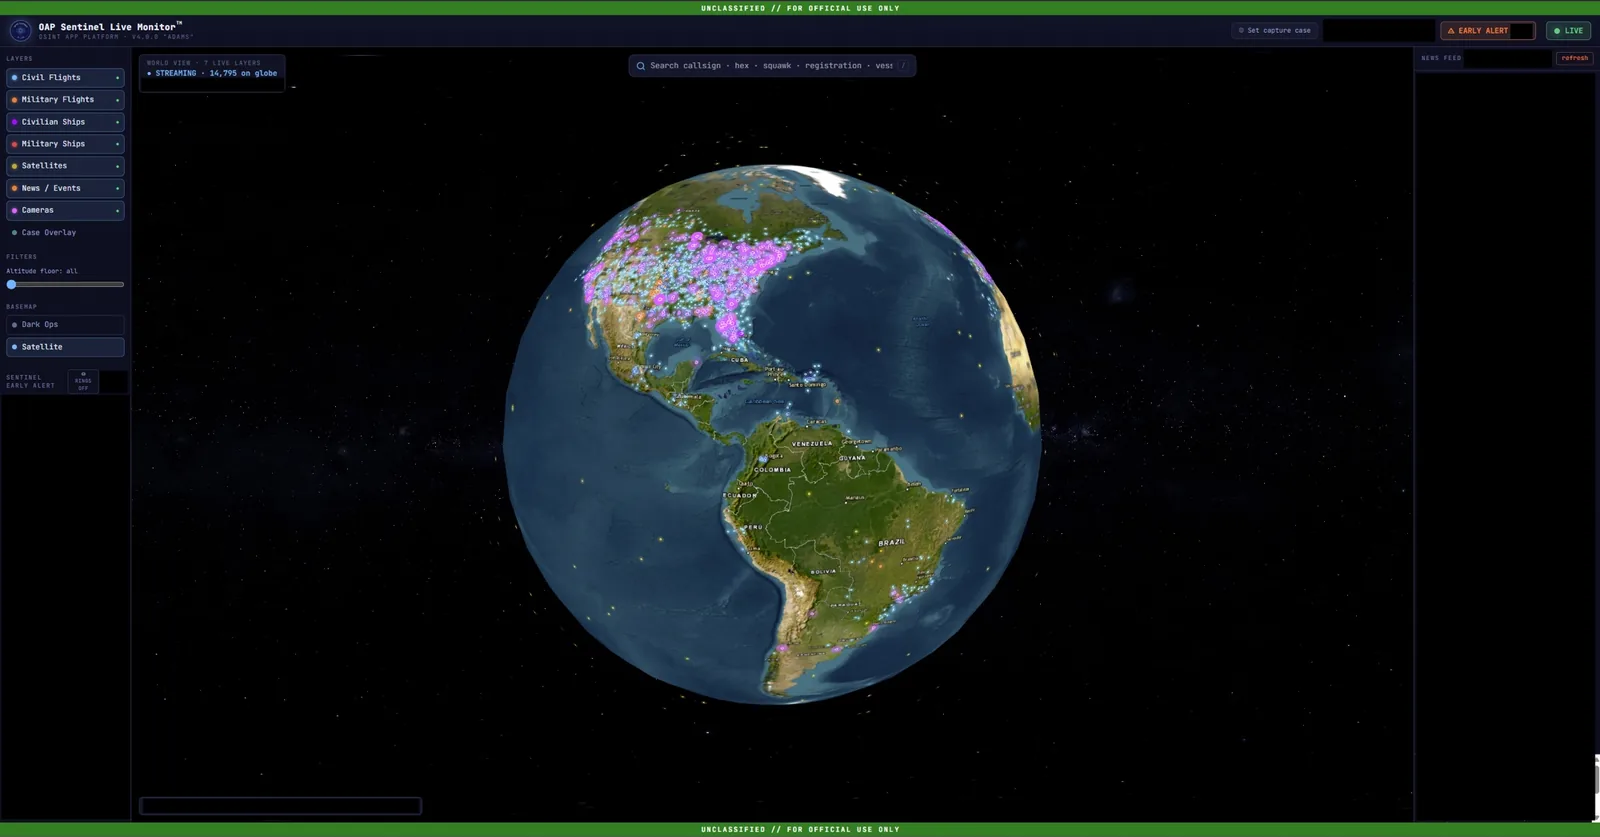The height and width of the screenshot is (837, 1600).
Task: Toggle the Military Ships layer
Action: (65, 144)
